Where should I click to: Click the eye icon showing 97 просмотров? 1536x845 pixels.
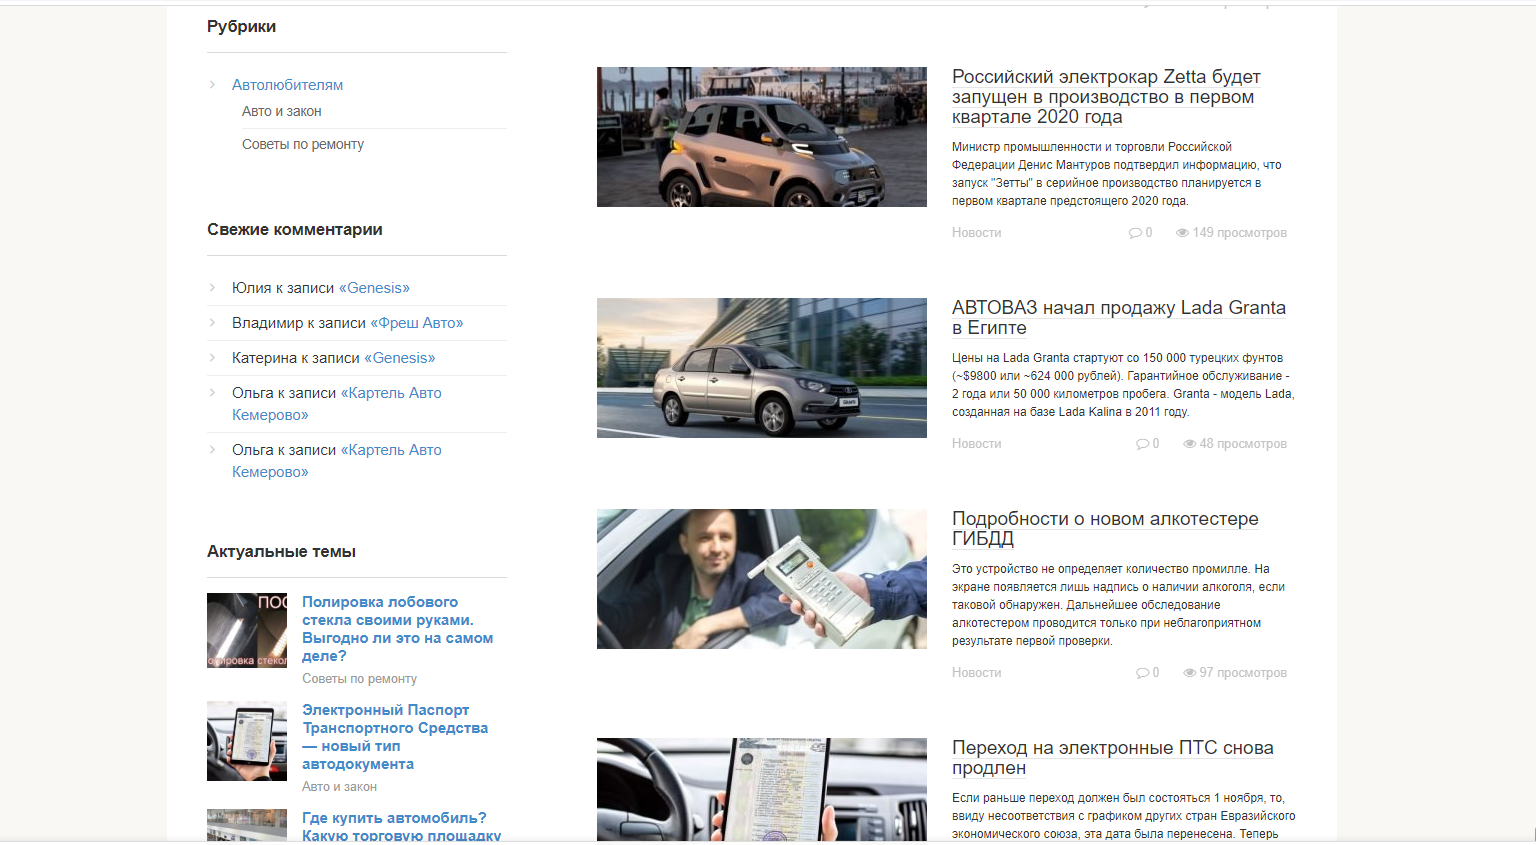pyautogui.click(x=1189, y=672)
